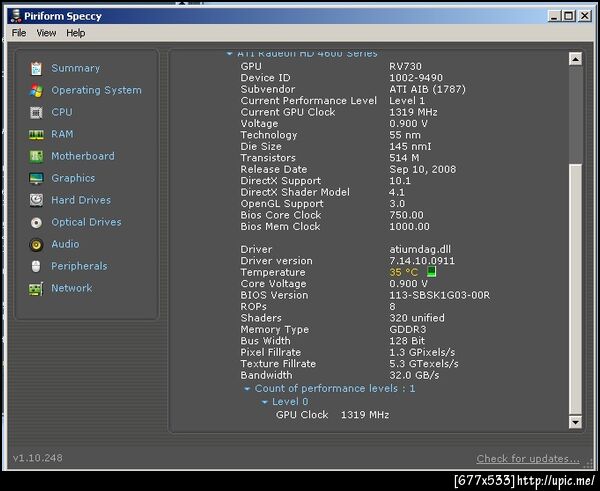The width and height of the screenshot is (600, 491).
Task: Click the Release Date value Sep 10, 2008
Action: [422, 169]
